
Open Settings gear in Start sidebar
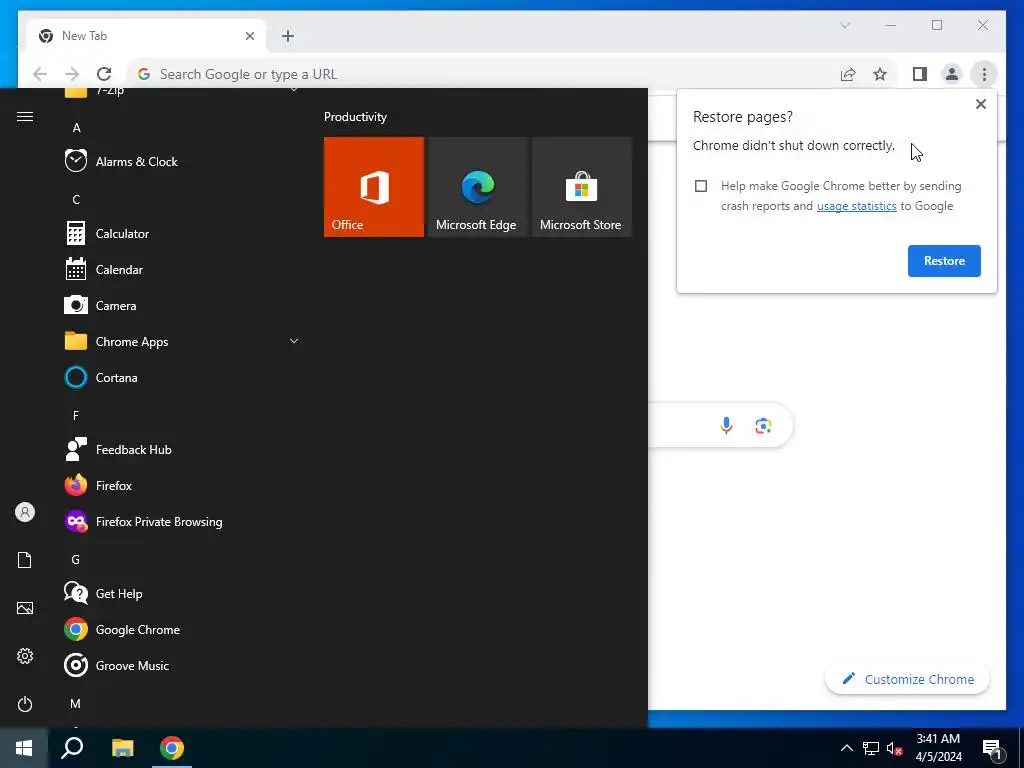(x=25, y=656)
